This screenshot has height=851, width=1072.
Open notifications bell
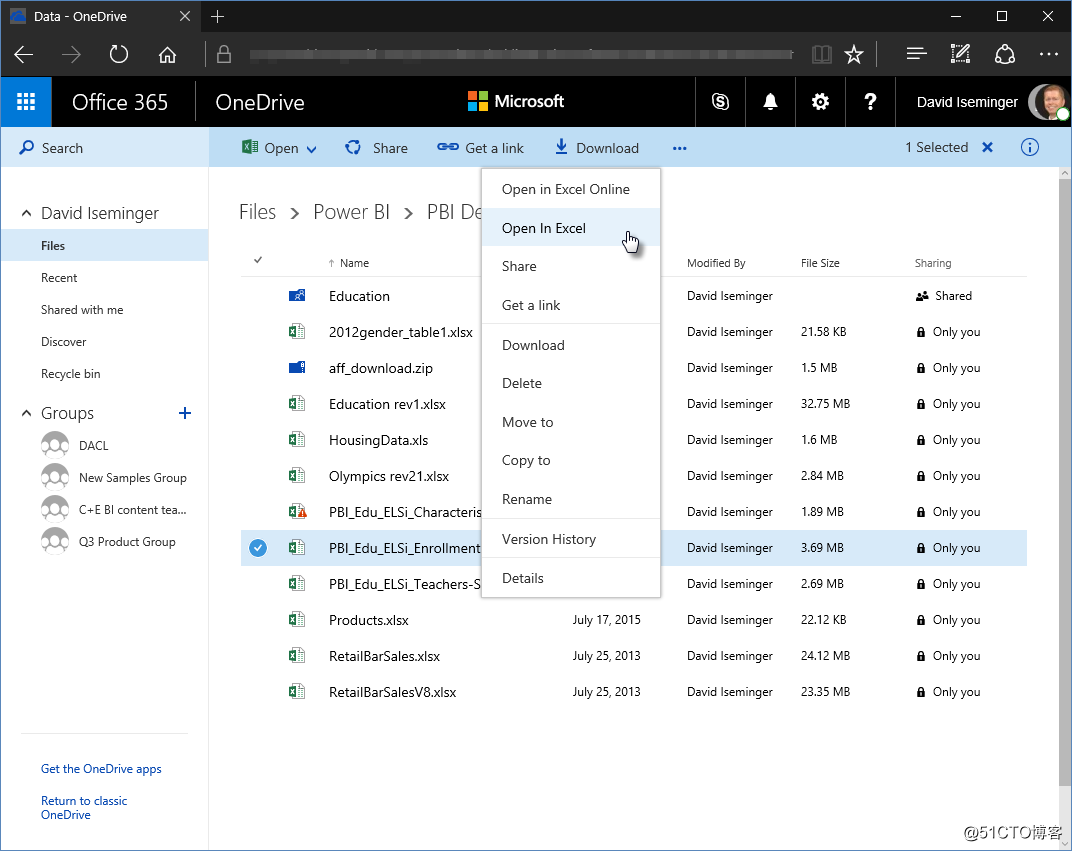(770, 102)
